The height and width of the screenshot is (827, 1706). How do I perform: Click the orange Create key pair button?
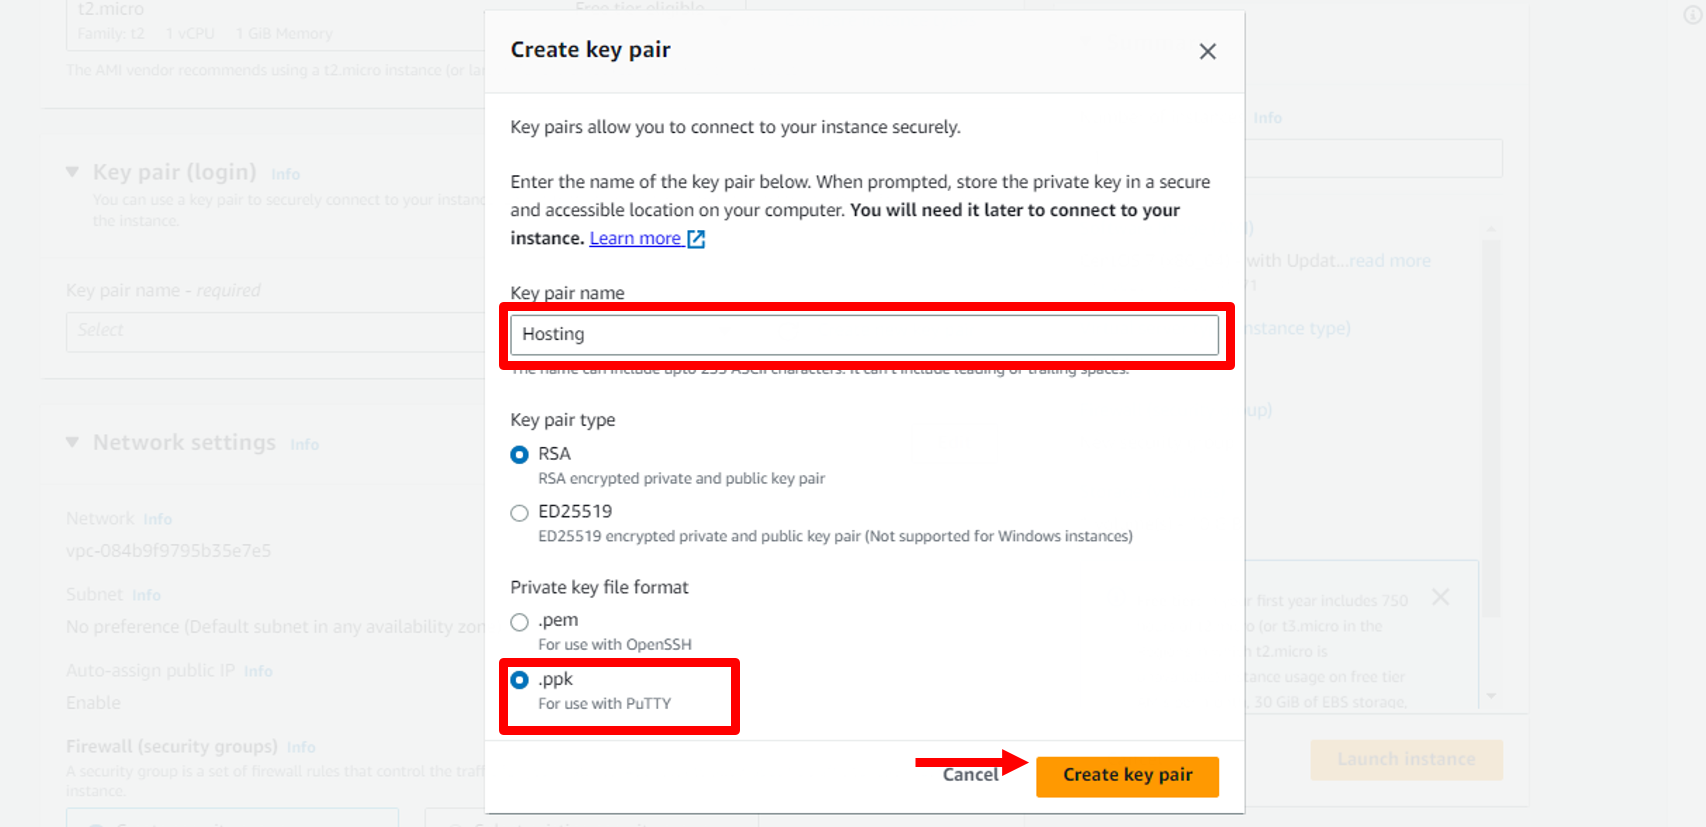(x=1127, y=776)
